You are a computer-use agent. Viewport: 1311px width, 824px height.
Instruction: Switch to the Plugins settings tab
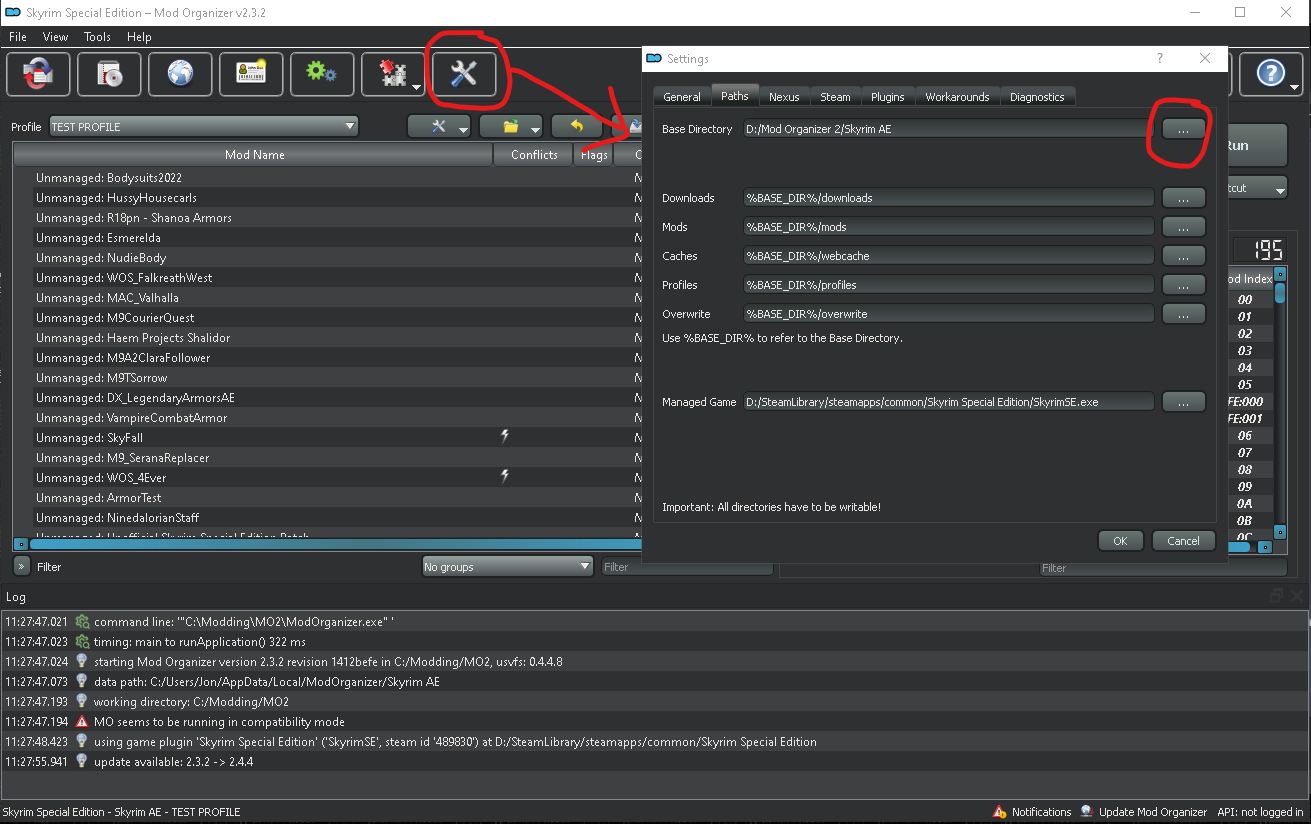887,97
